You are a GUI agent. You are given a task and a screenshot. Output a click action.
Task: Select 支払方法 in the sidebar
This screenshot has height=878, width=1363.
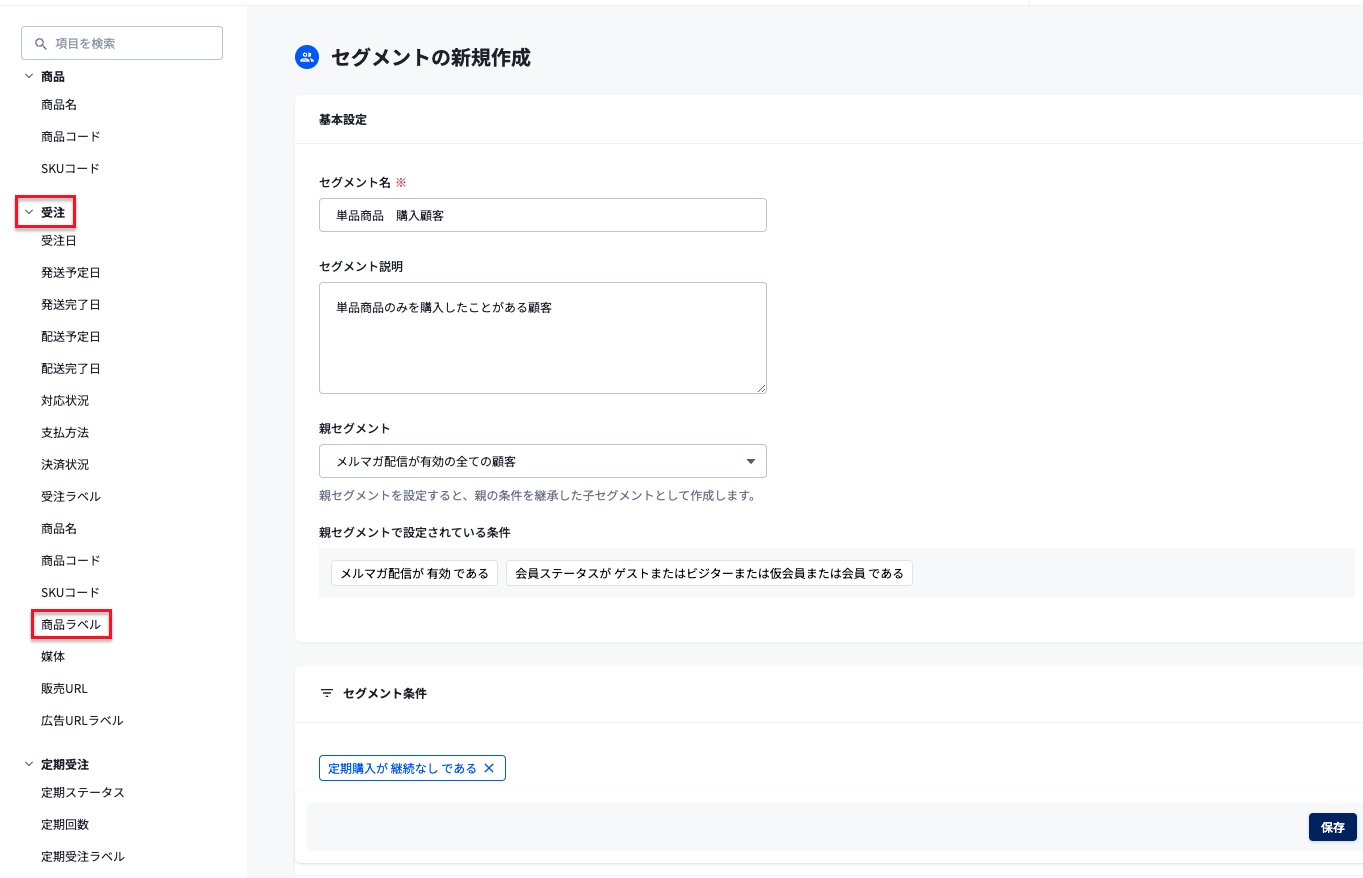(64, 432)
